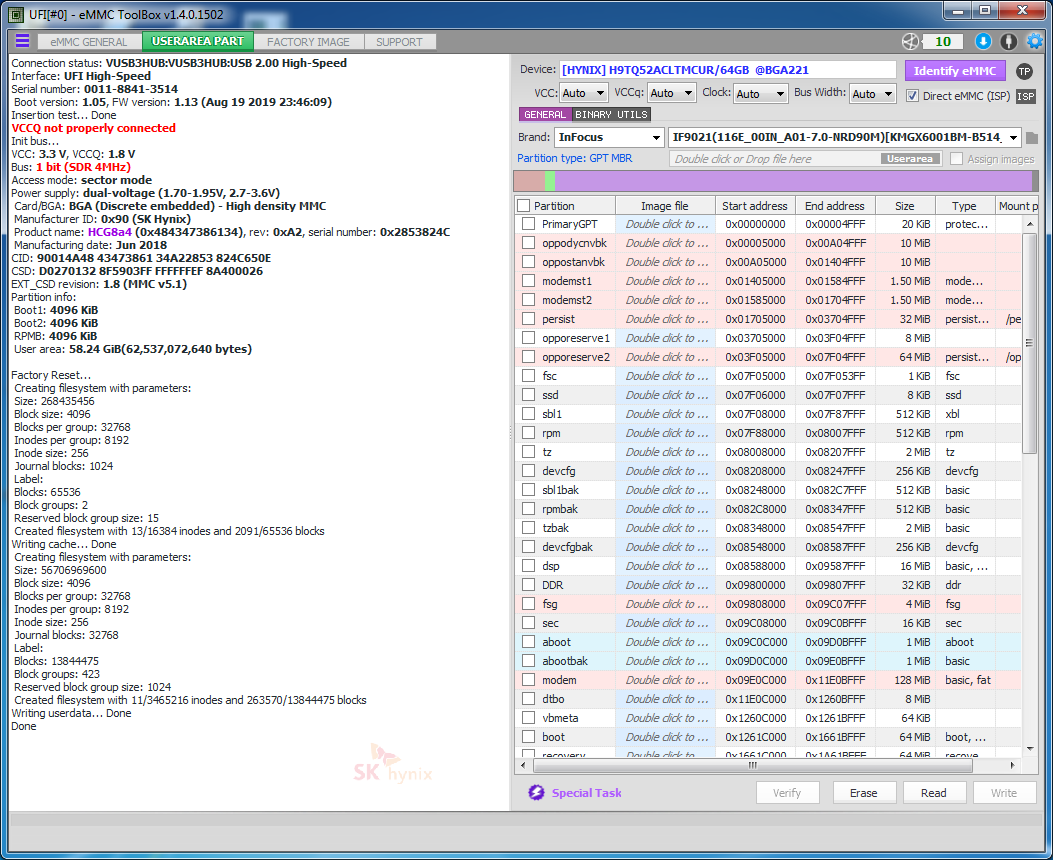The image size is (1053, 860).
Task: Enable the Assign images checkbox
Action: (956, 159)
